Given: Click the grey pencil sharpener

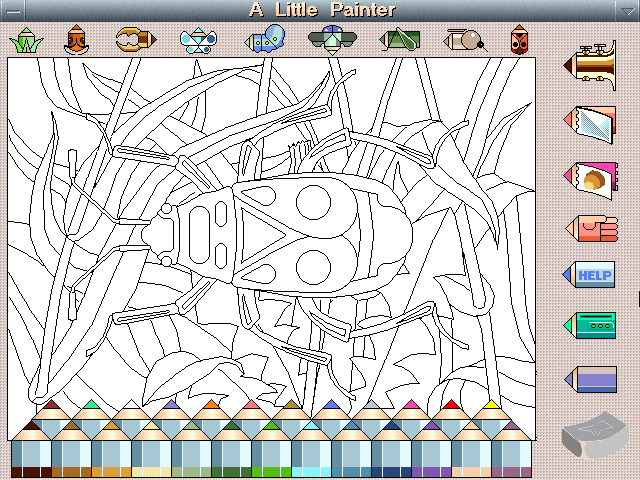Looking at the screenshot, I should pos(595,436).
